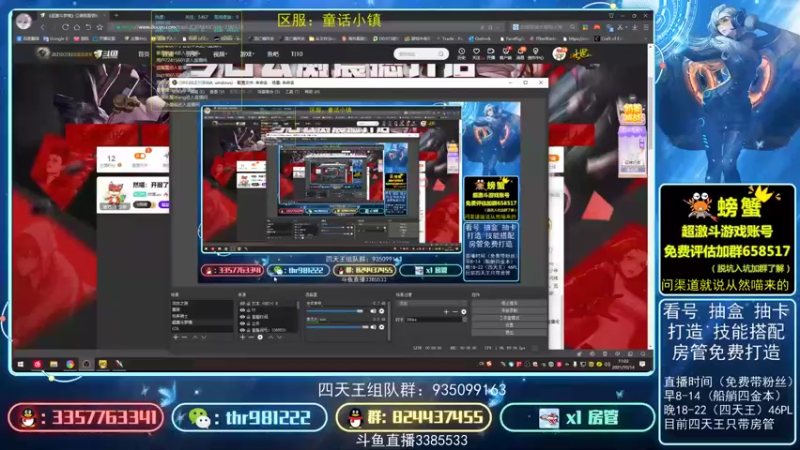
Task: Reload the page with the browser refresh icon
Action: pos(65,27)
